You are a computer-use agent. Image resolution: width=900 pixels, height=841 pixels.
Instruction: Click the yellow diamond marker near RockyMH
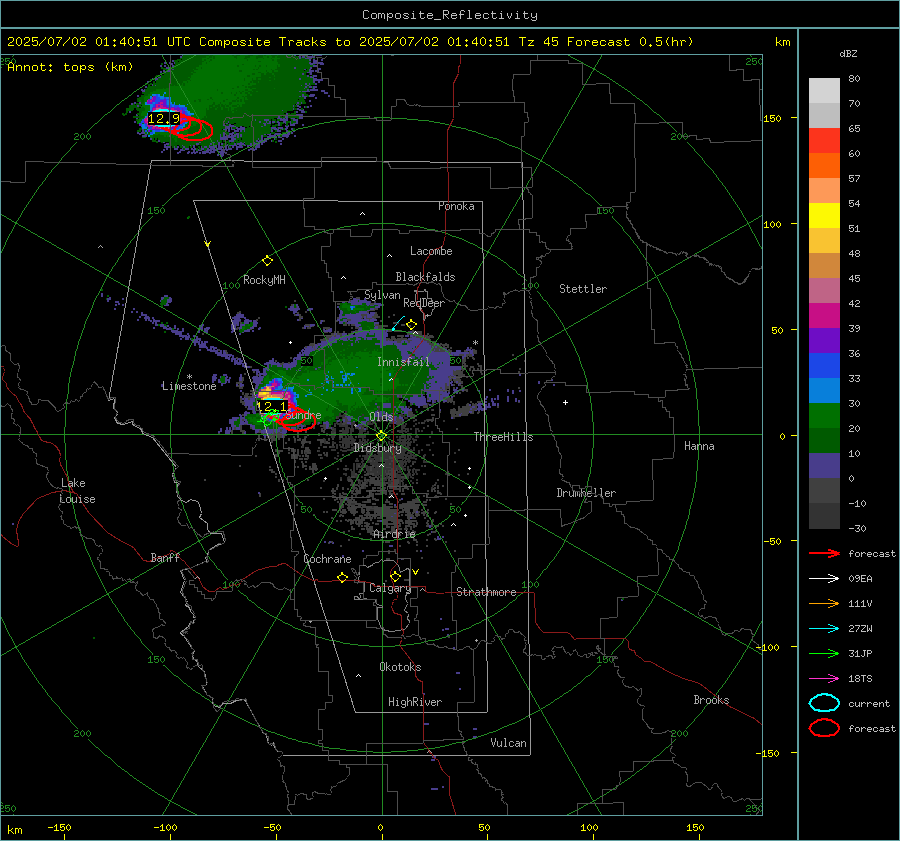(267, 261)
